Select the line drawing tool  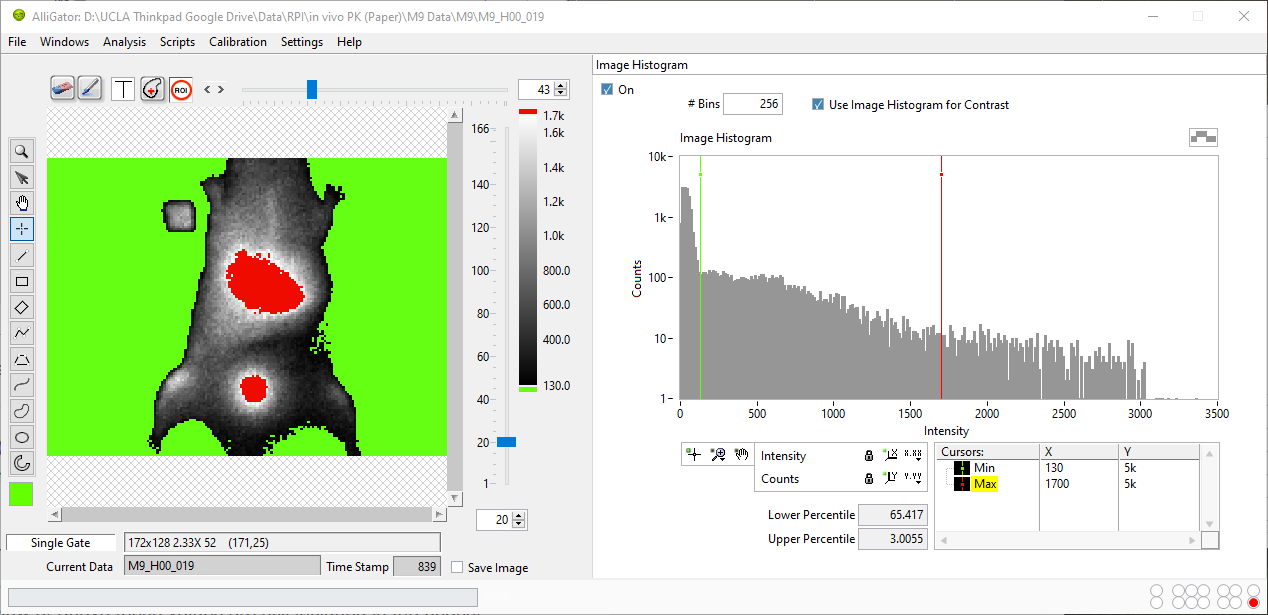coord(21,255)
